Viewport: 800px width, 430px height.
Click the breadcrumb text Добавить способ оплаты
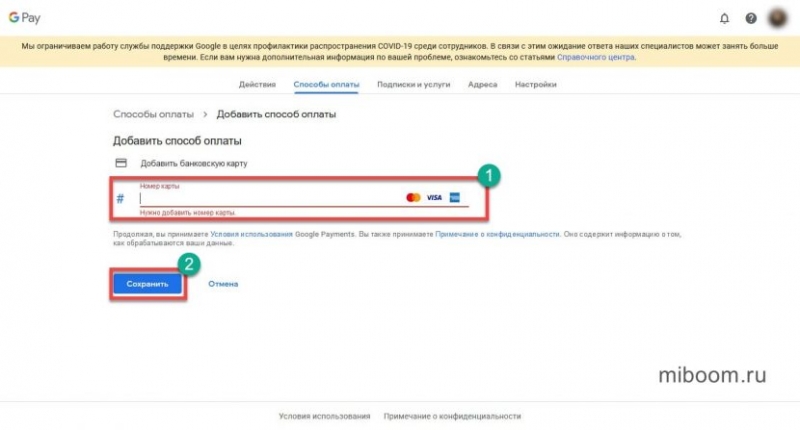(x=276, y=114)
